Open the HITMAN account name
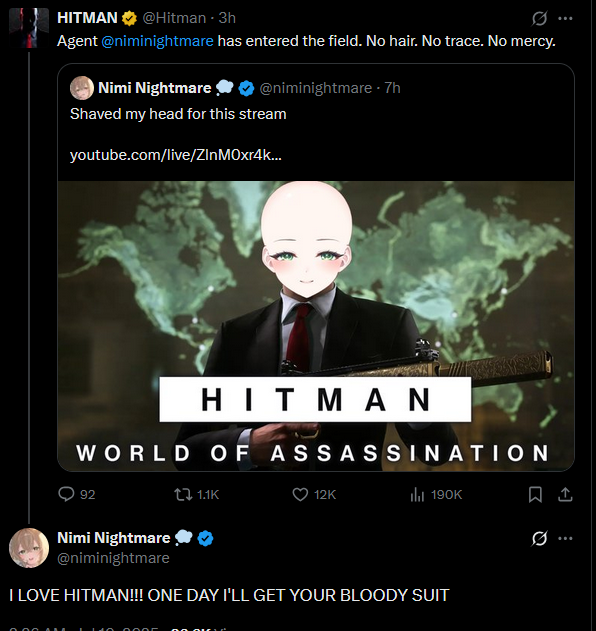596x631 pixels. tap(87, 18)
